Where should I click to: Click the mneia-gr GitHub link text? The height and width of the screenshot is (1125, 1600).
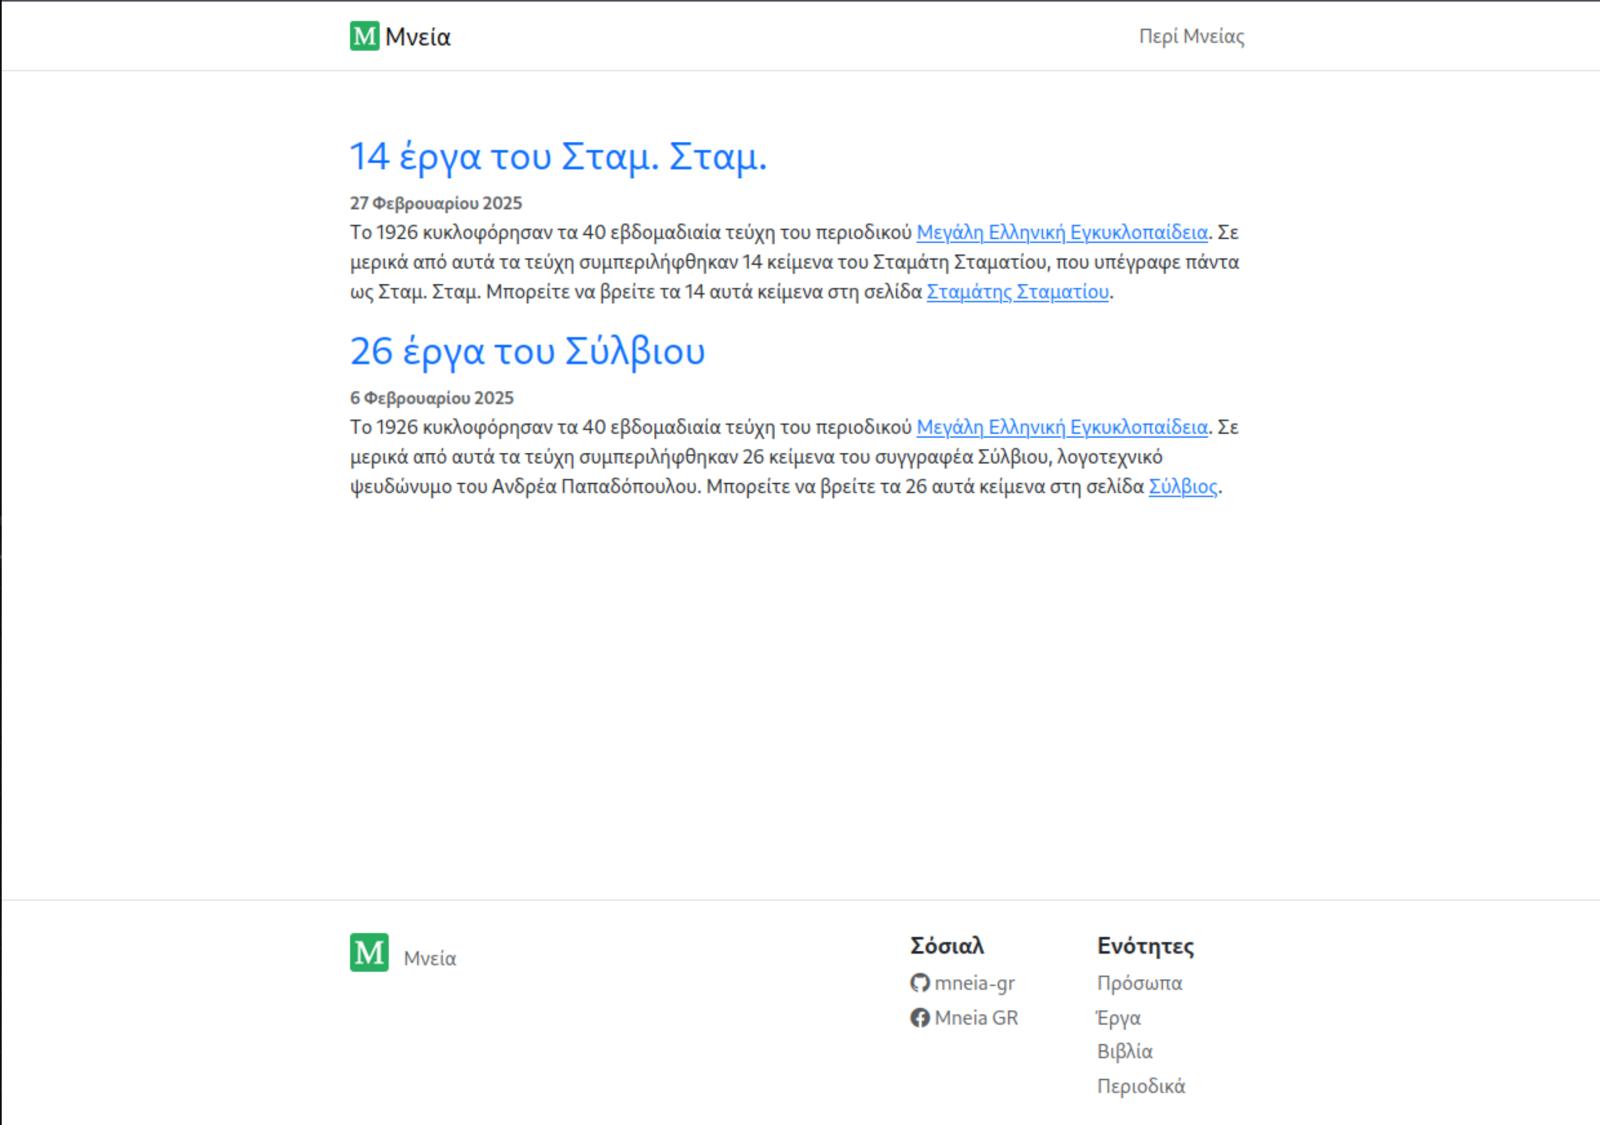pos(973,983)
